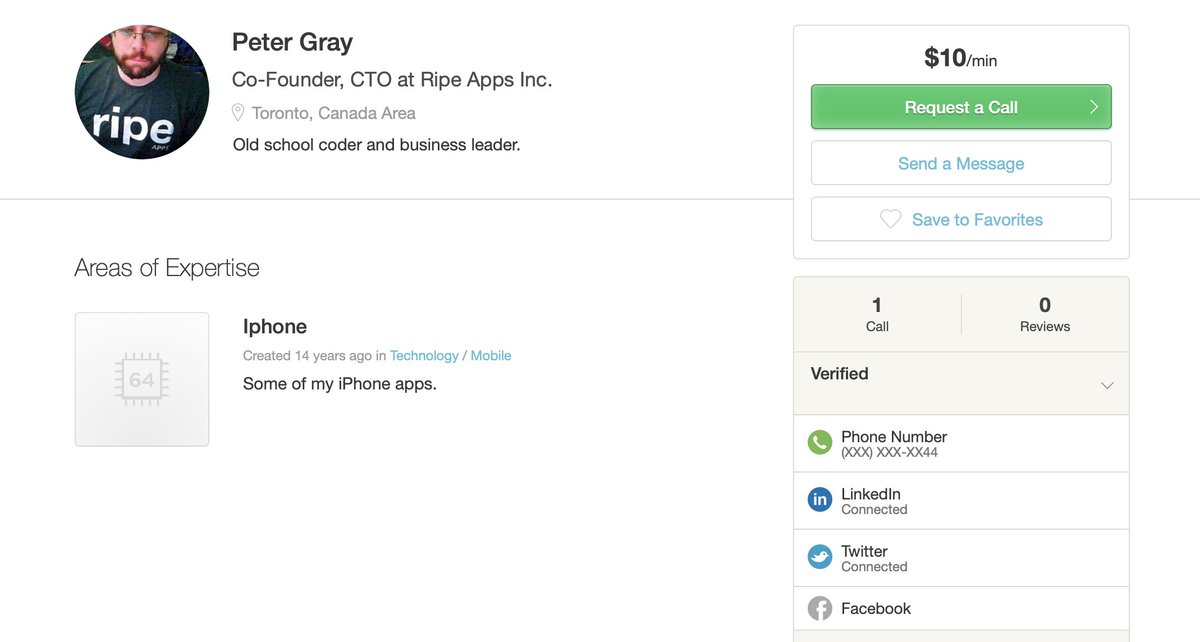Click the Facebook logo icon
This screenshot has width=1200, height=642.
point(820,608)
